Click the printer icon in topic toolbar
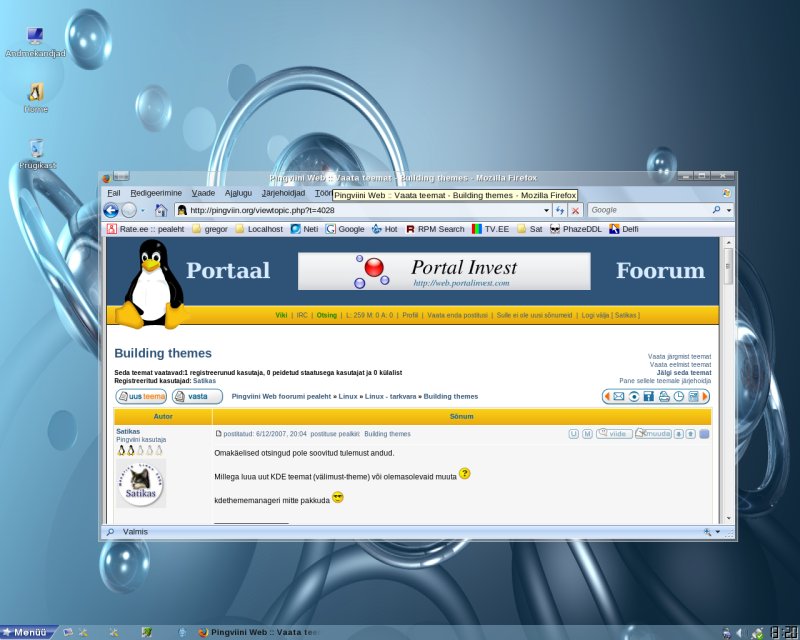This screenshot has width=800, height=640. point(664,397)
